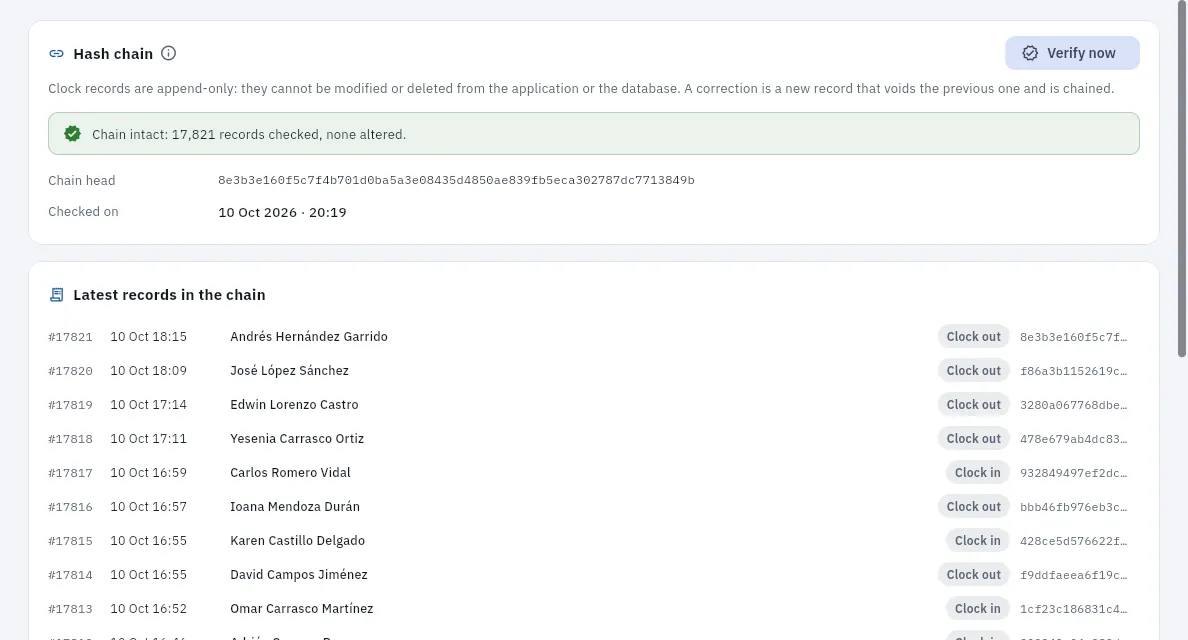Click the green chain intact checkmark icon
The image size is (1188, 640).
[x=73, y=134]
